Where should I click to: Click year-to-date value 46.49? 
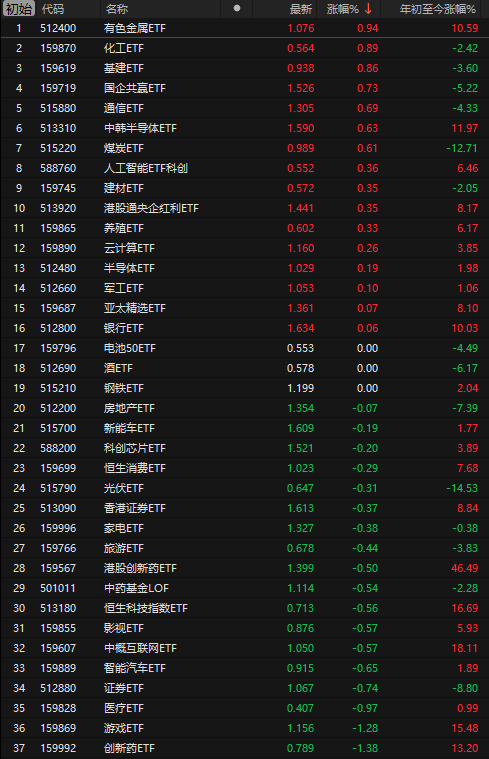coord(465,568)
